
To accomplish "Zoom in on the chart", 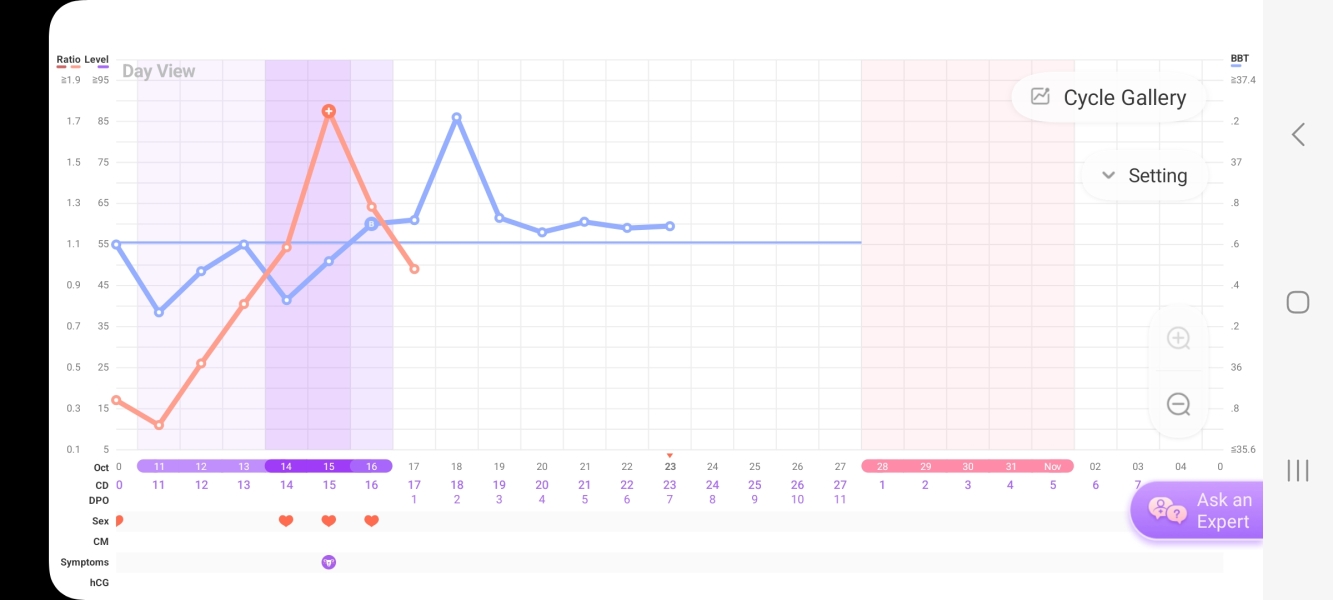I will 1178,338.
